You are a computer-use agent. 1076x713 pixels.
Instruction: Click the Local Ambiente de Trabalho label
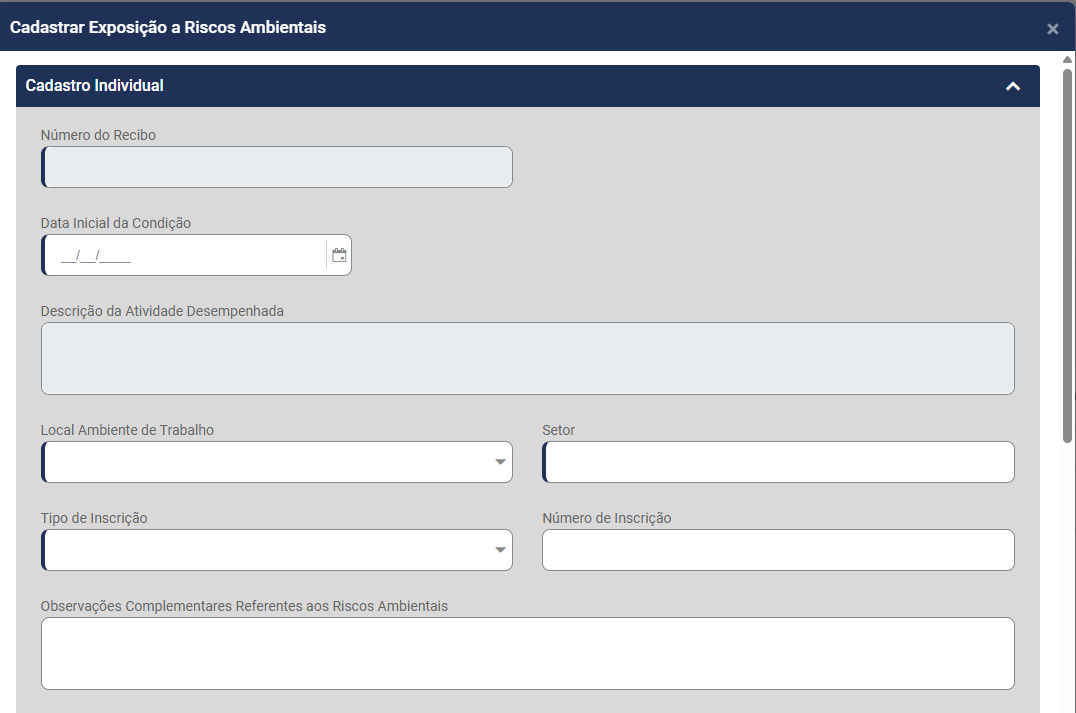click(127, 430)
